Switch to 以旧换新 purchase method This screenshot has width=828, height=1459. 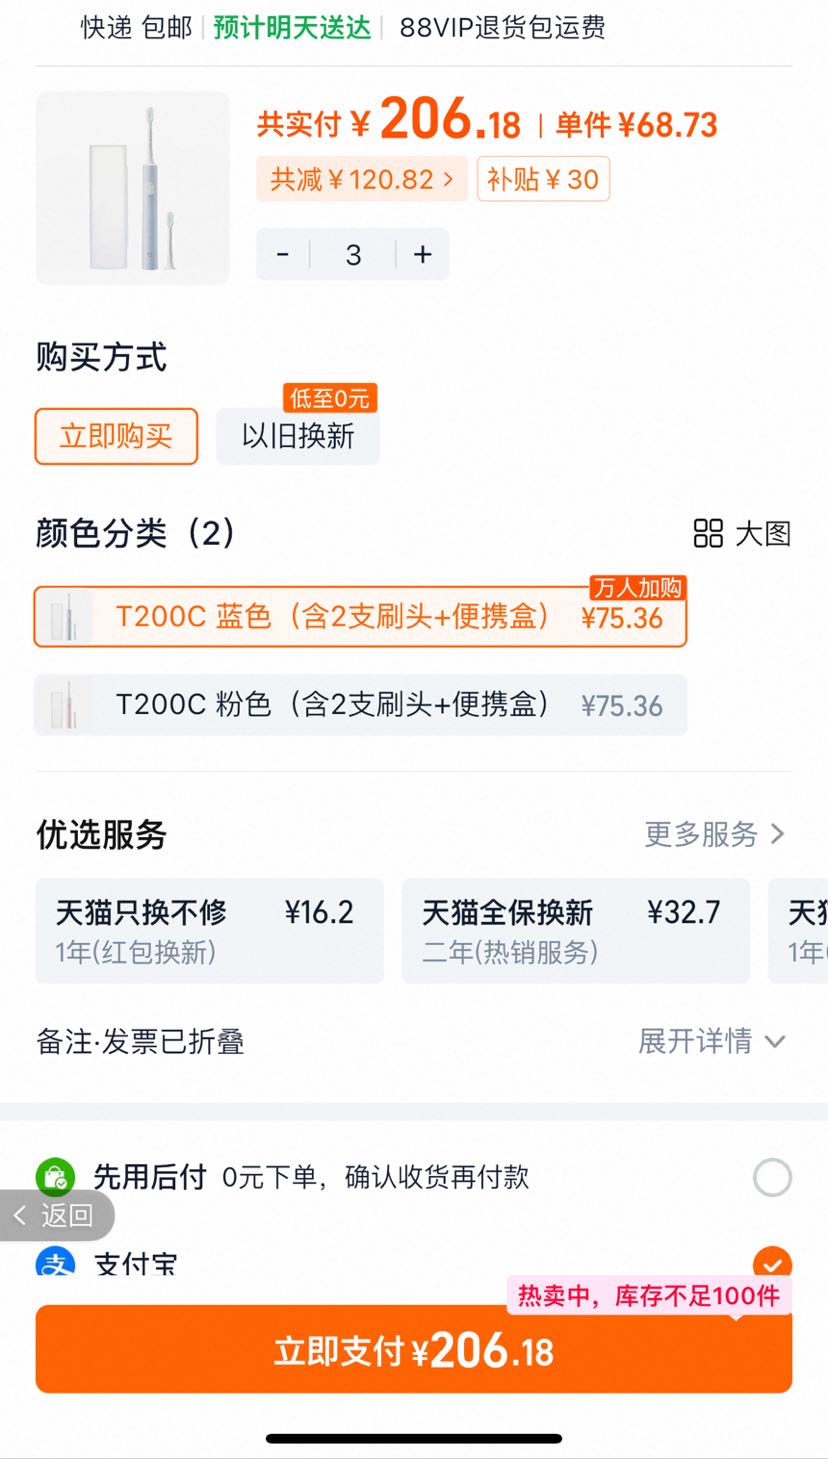pos(298,436)
